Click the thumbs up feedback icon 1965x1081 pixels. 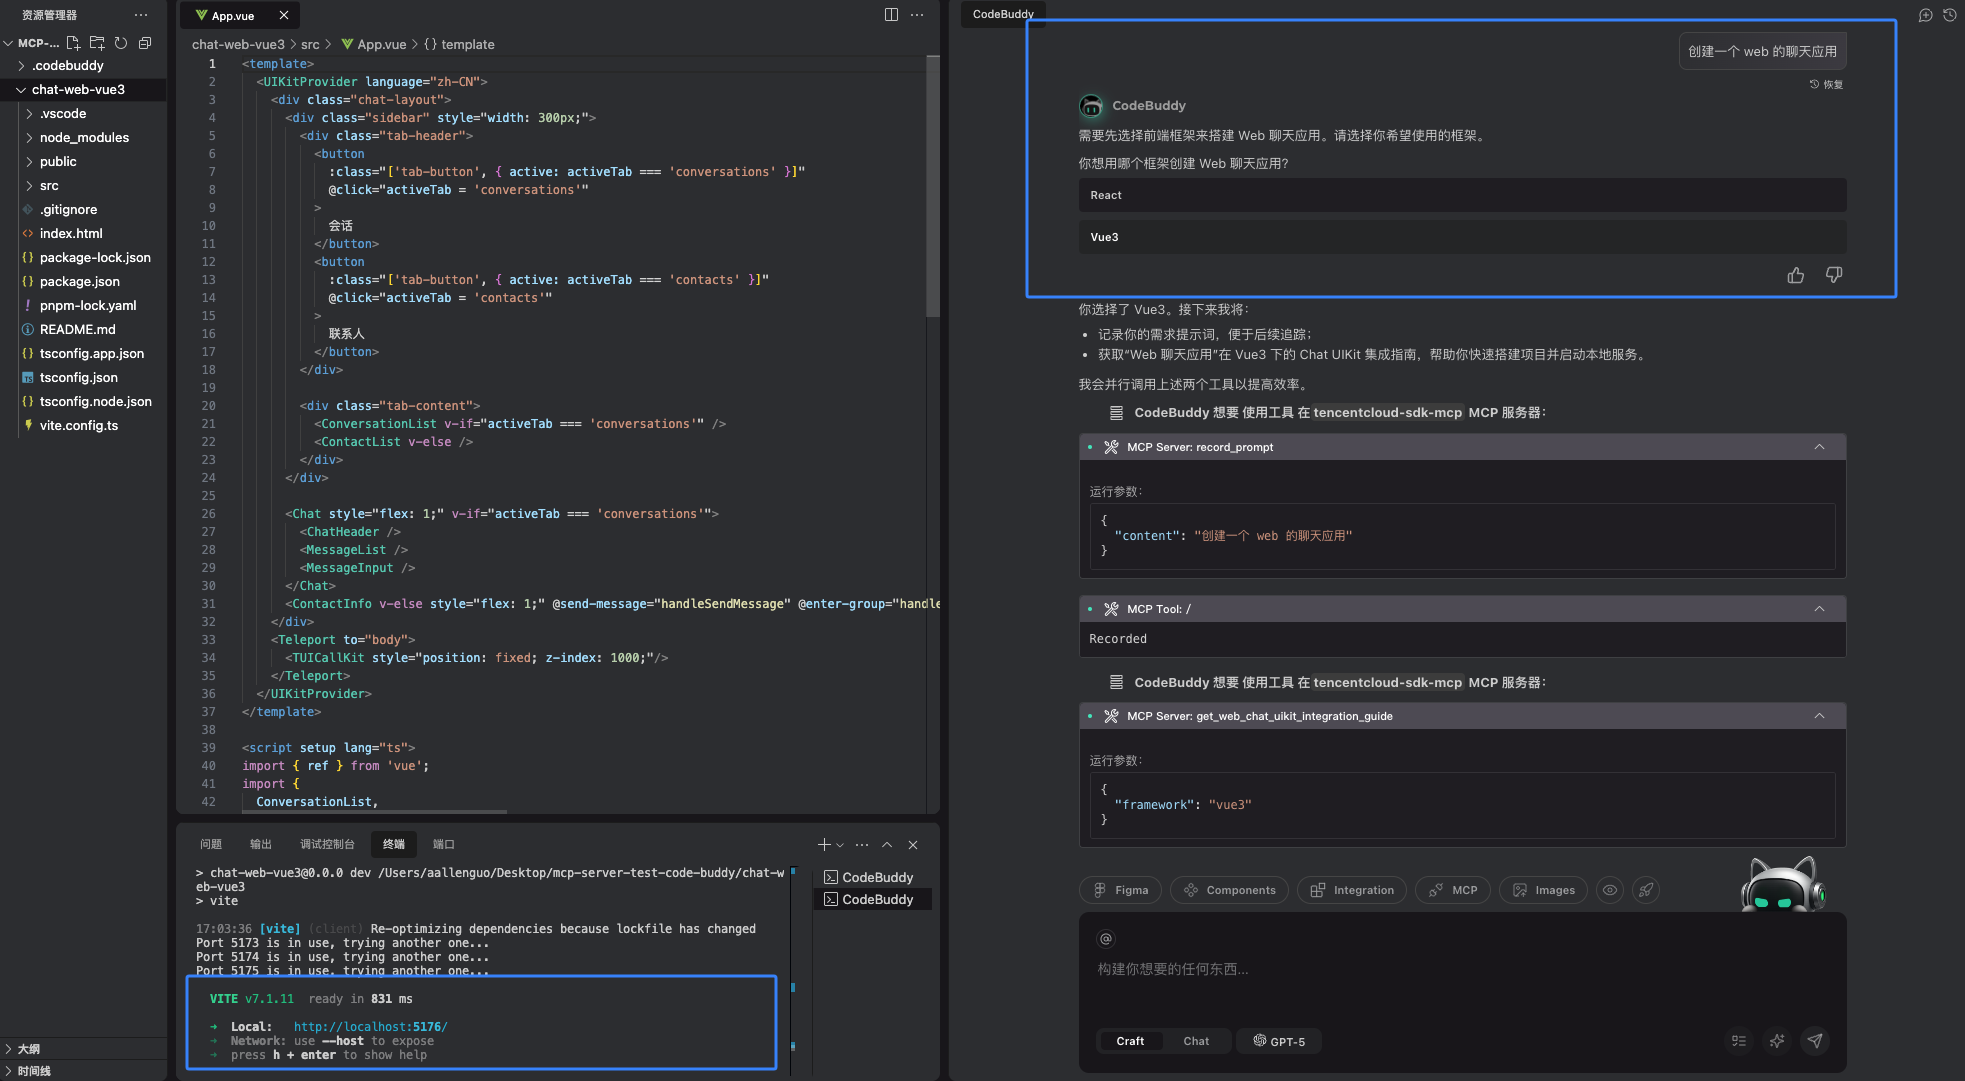click(1796, 275)
